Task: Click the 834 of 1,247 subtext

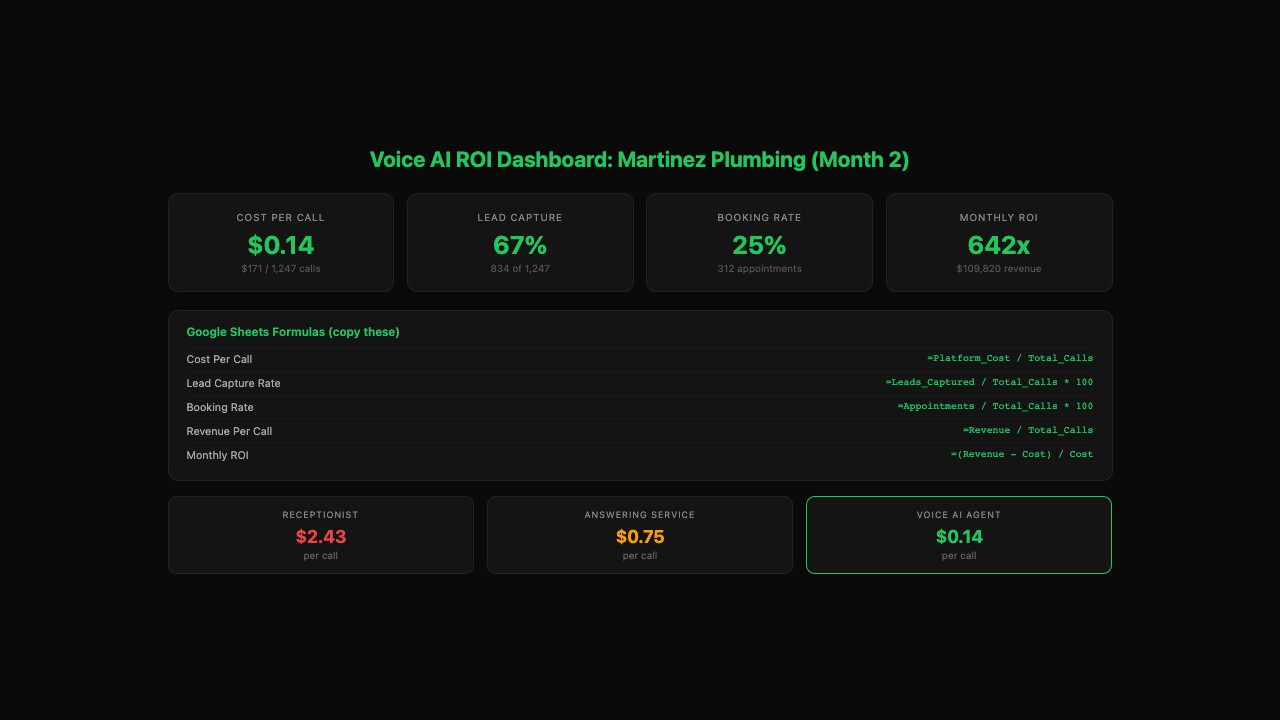Action: [520, 268]
